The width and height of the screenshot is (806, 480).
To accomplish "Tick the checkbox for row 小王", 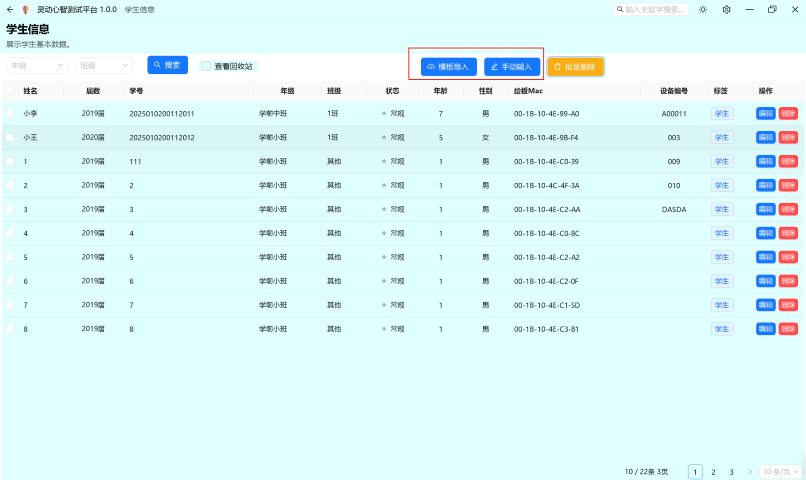I will click(10, 138).
